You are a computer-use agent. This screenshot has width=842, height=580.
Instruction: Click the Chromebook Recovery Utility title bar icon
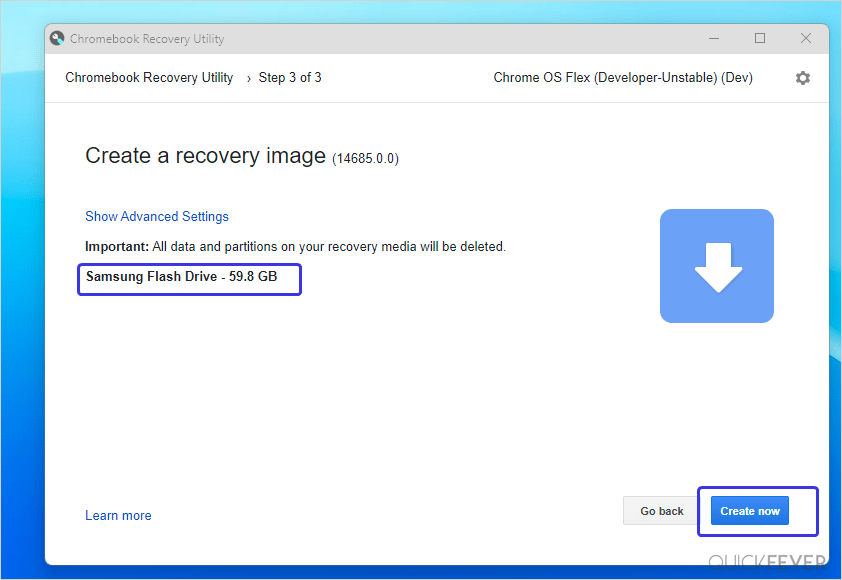pos(57,38)
